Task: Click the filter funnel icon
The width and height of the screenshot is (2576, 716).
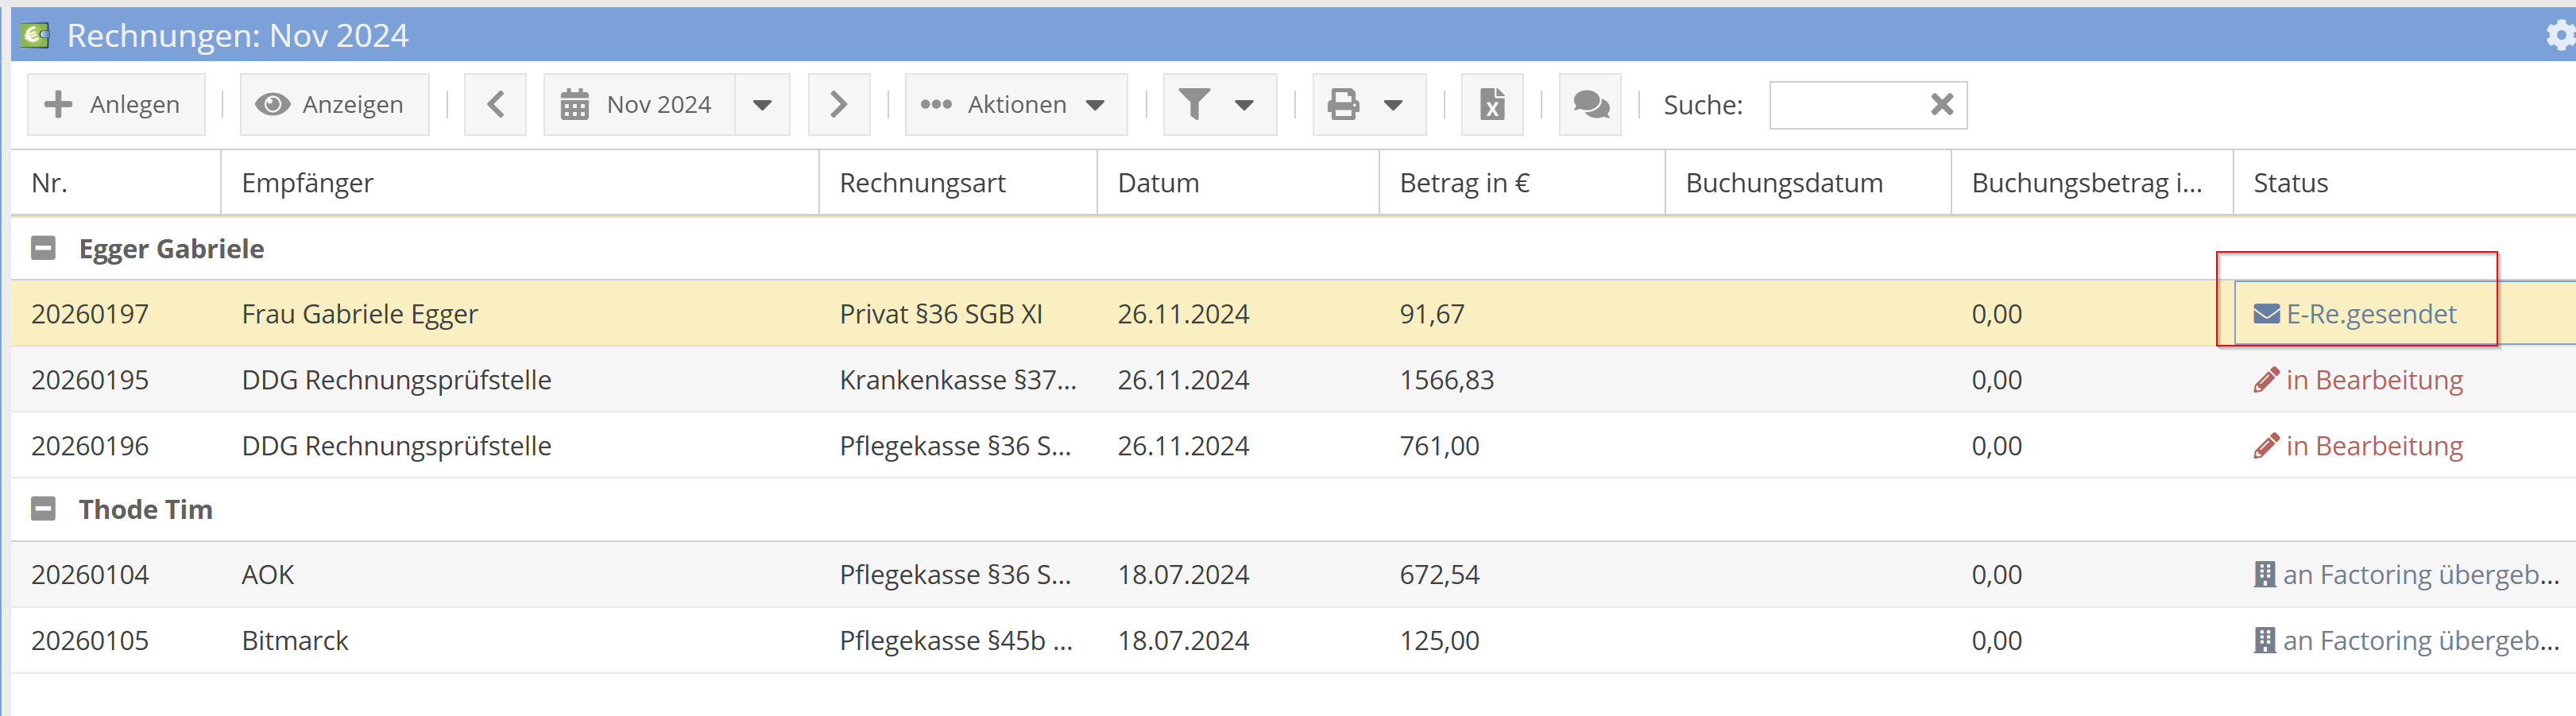Action: [x=1195, y=105]
